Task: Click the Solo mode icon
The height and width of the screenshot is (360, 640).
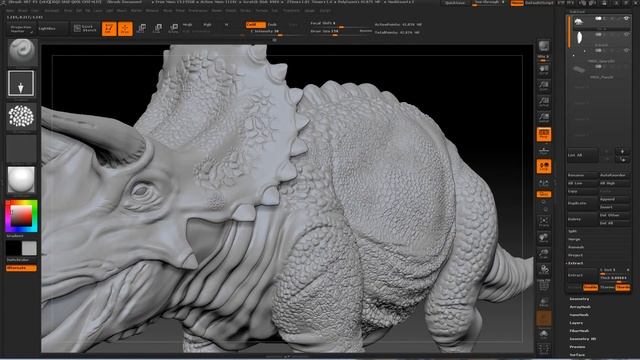Action: [x=544, y=334]
